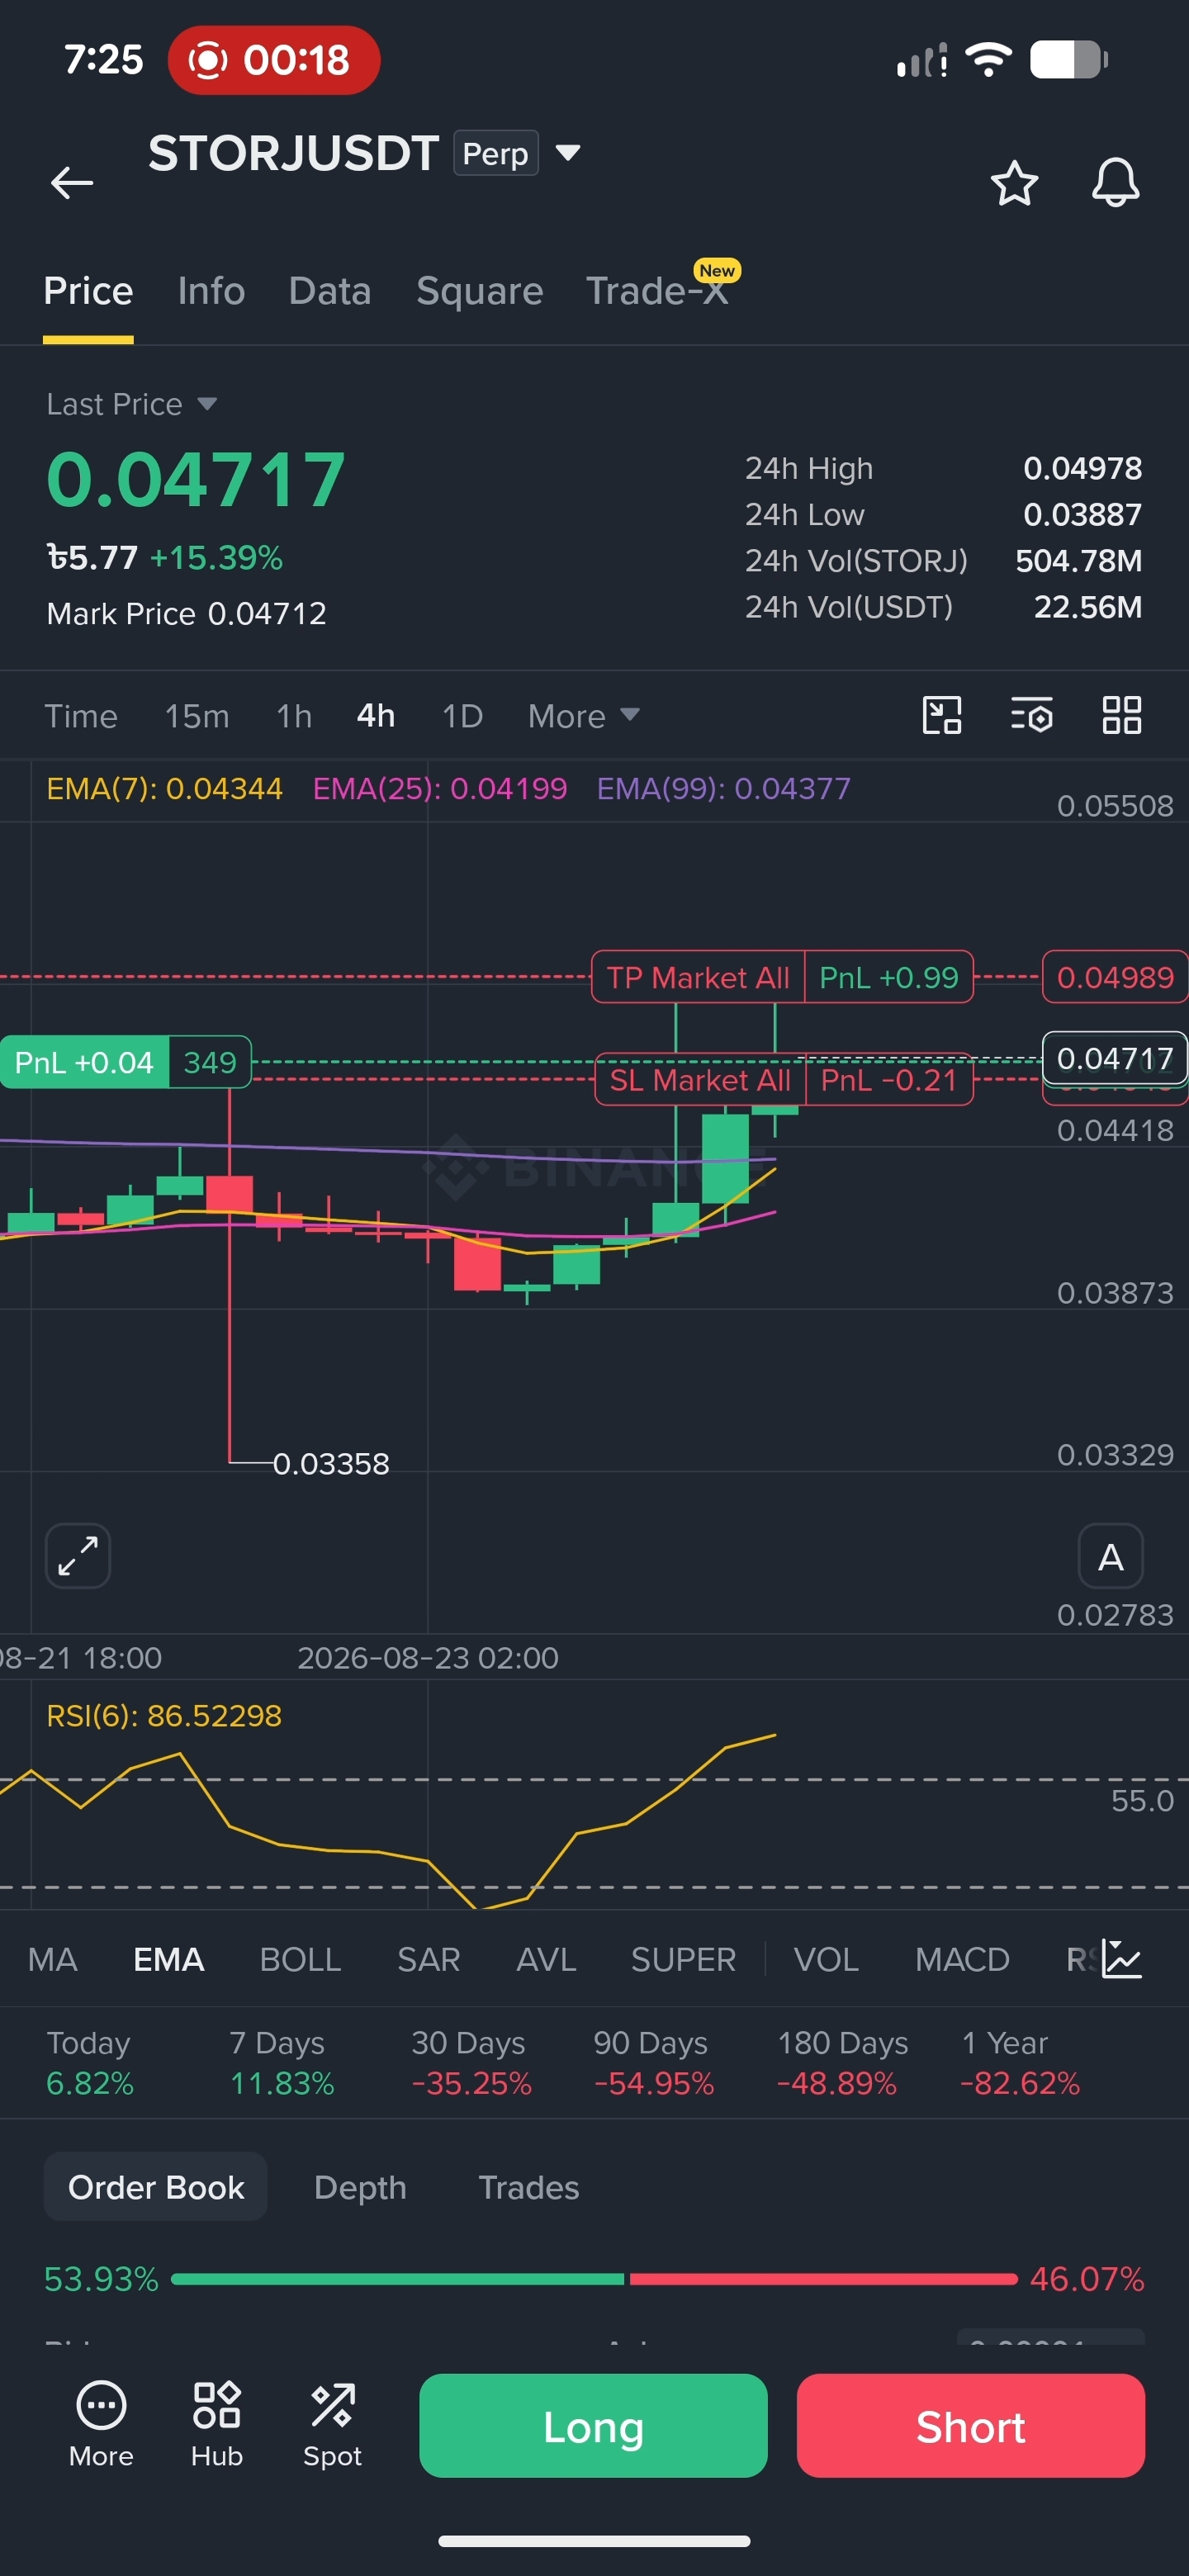The image size is (1189, 2576).
Task: Switch to the Depth view
Action: click(360, 2187)
